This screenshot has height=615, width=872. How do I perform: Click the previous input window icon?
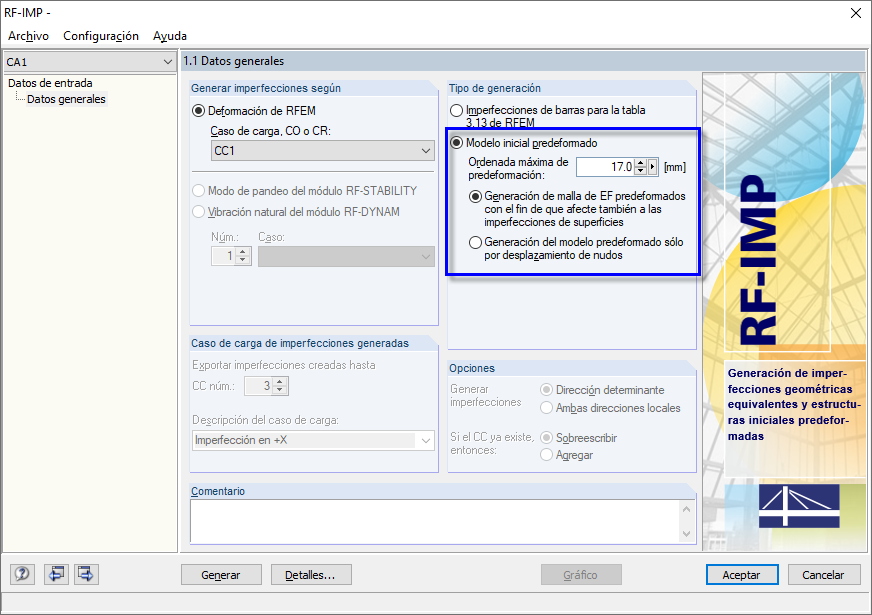coord(56,574)
